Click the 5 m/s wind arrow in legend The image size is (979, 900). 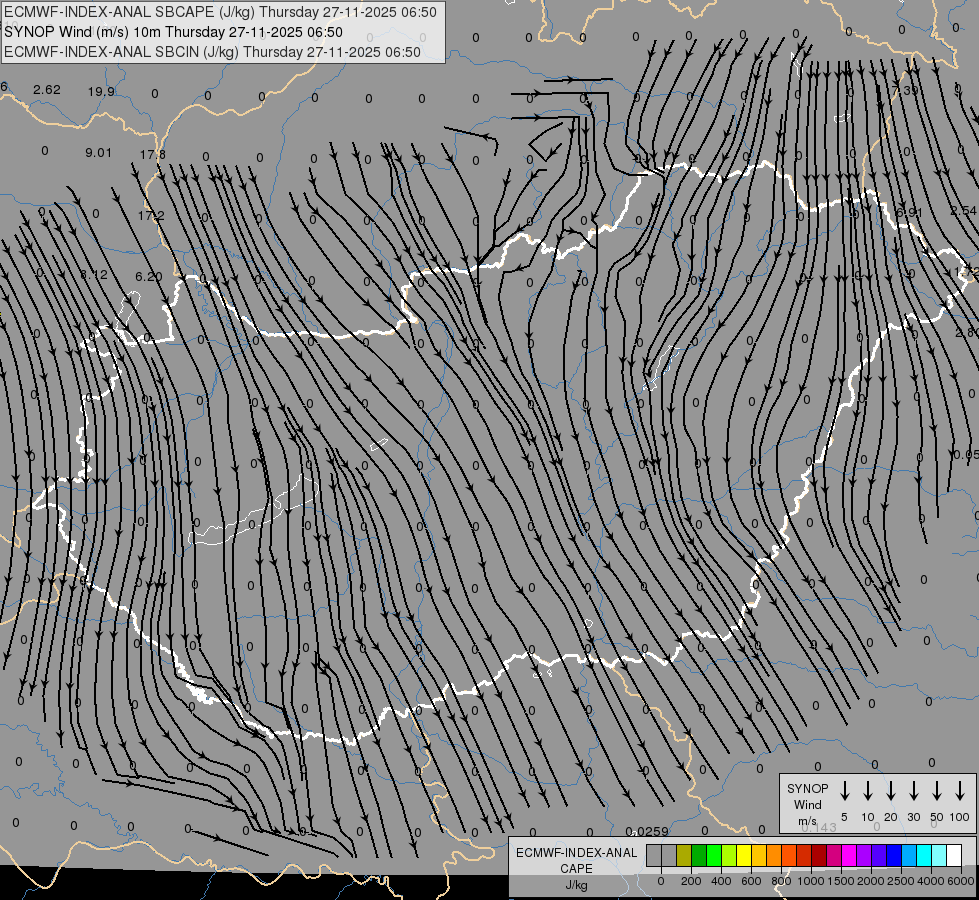[x=845, y=791]
